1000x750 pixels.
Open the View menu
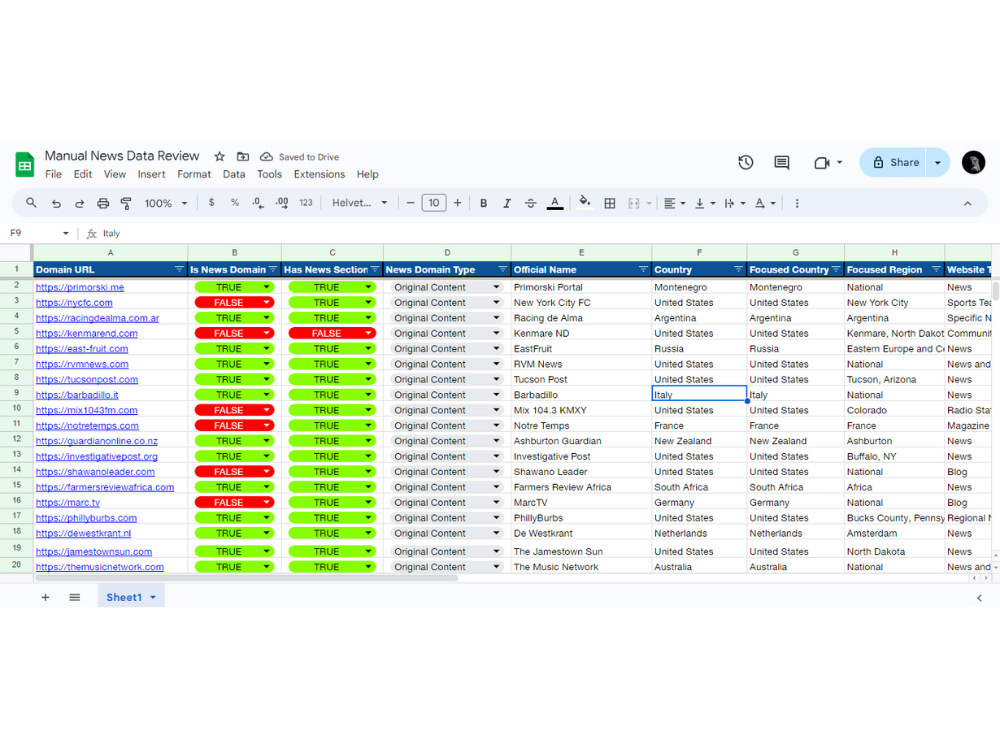[115, 174]
